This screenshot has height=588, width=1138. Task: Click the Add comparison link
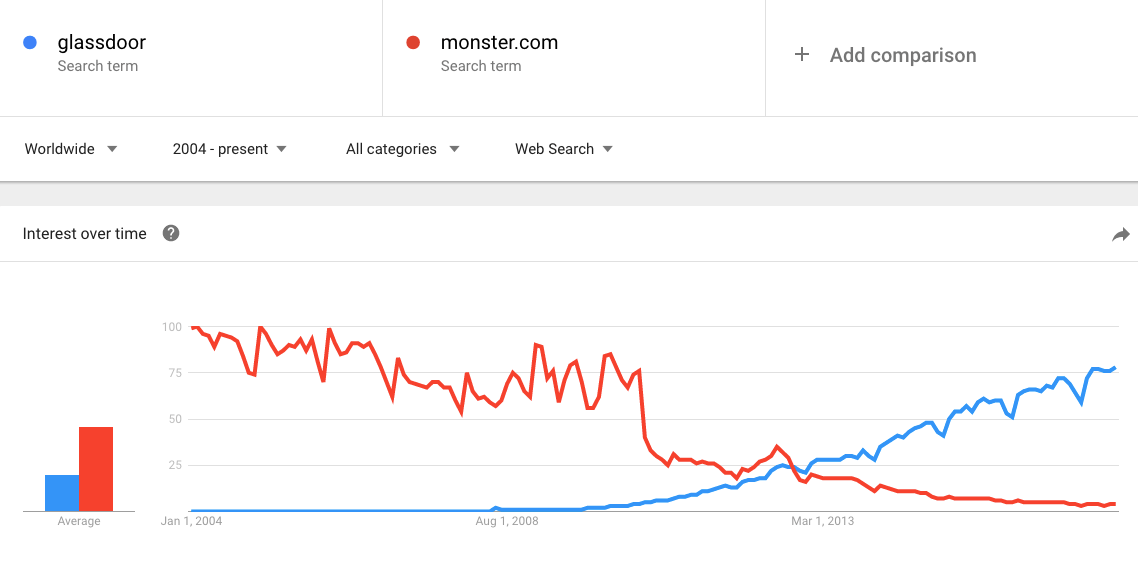point(903,55)
